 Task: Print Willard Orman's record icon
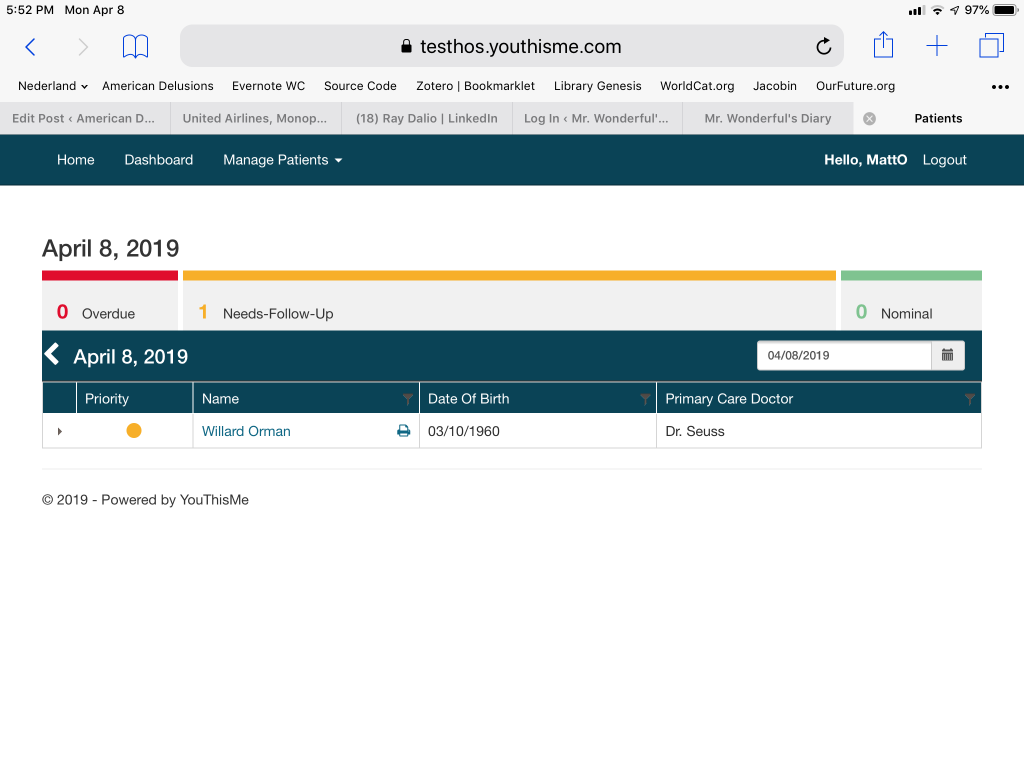[404, 431]
